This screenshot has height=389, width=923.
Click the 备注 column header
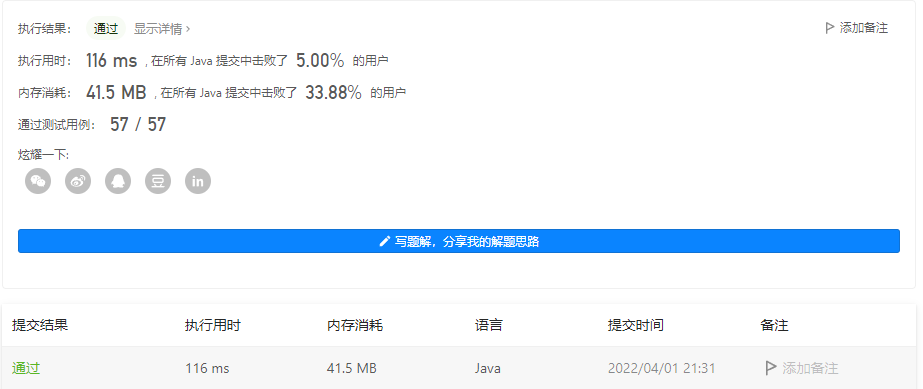(x=774, y=325)
